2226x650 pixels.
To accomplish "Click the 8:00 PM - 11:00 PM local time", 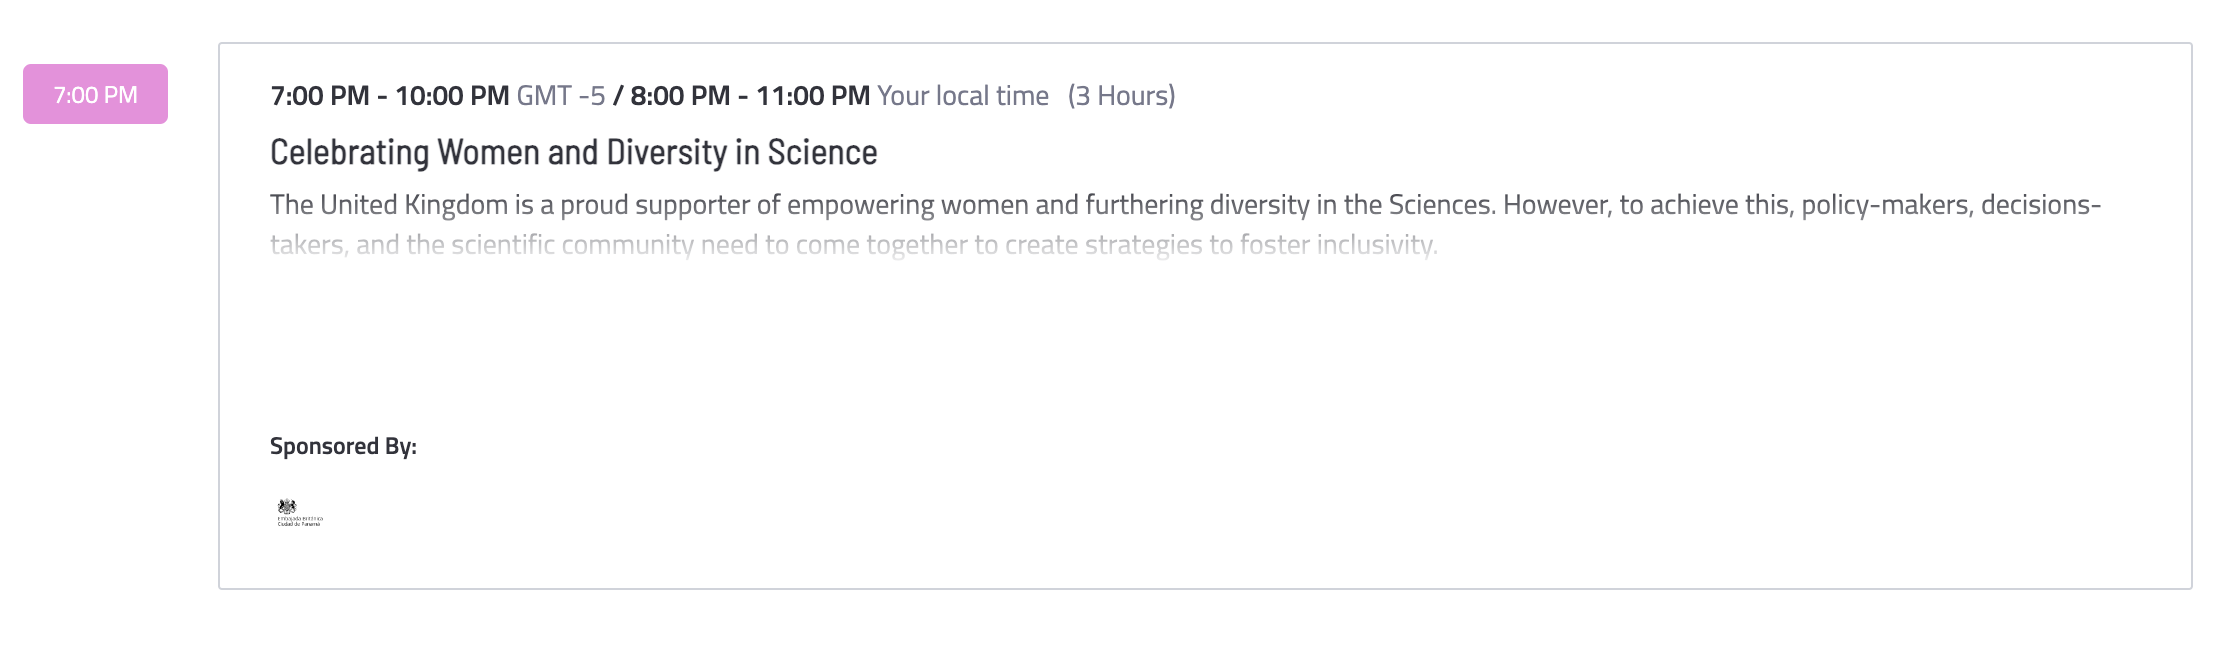I will tap(750, 96).
